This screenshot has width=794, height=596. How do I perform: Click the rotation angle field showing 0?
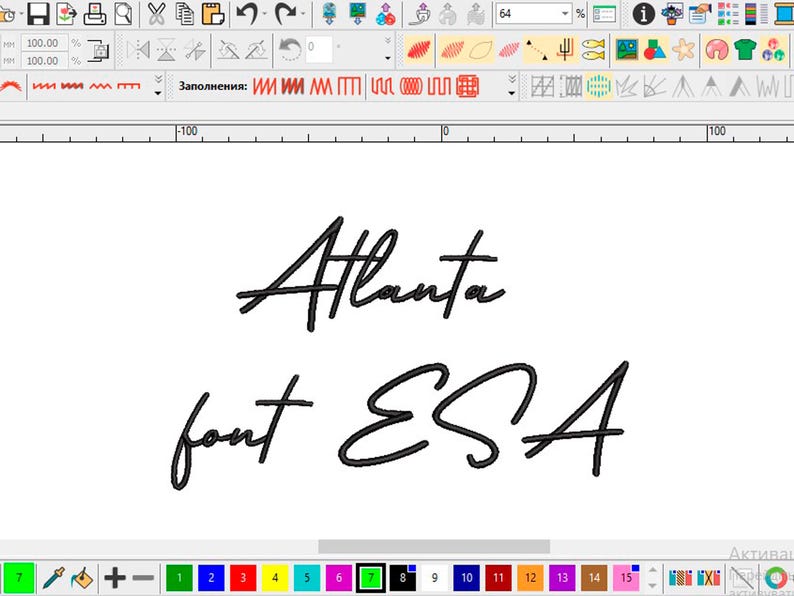point(319,49)
